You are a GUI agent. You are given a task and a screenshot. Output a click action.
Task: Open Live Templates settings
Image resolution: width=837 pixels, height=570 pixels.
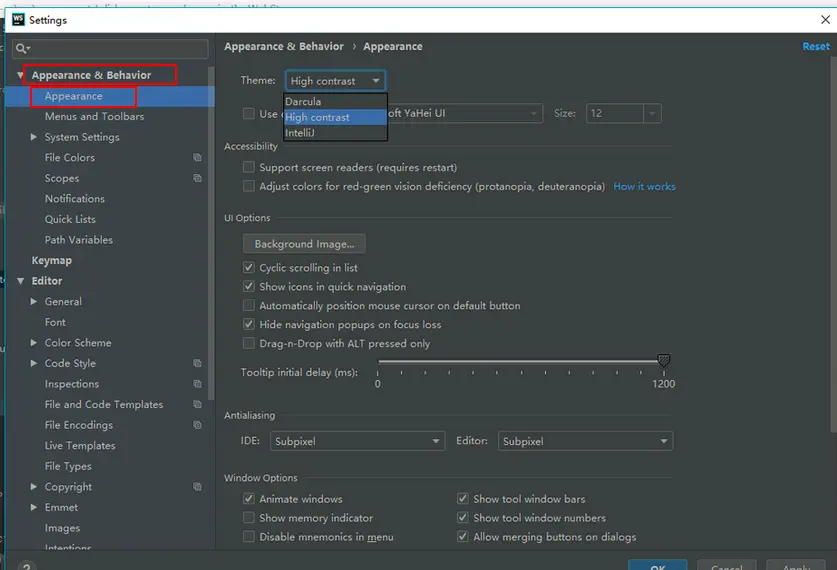pos(80,446)
